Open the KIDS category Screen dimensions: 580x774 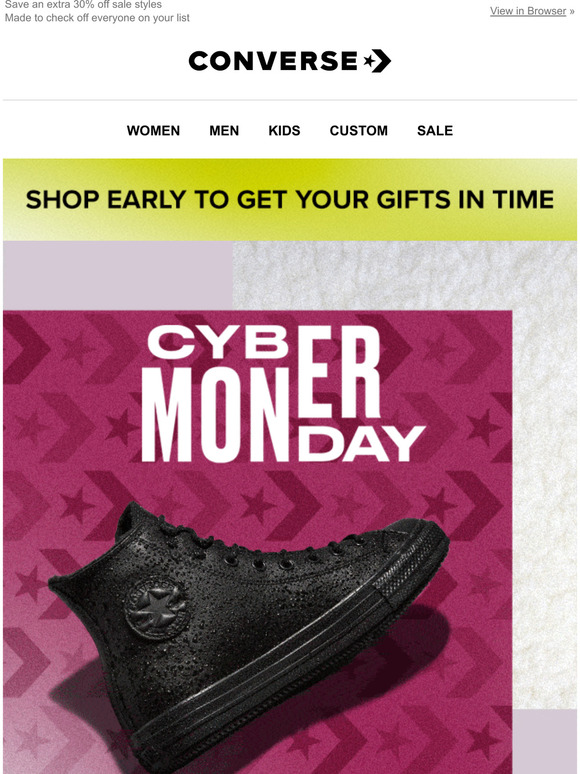tap(284, 130)
